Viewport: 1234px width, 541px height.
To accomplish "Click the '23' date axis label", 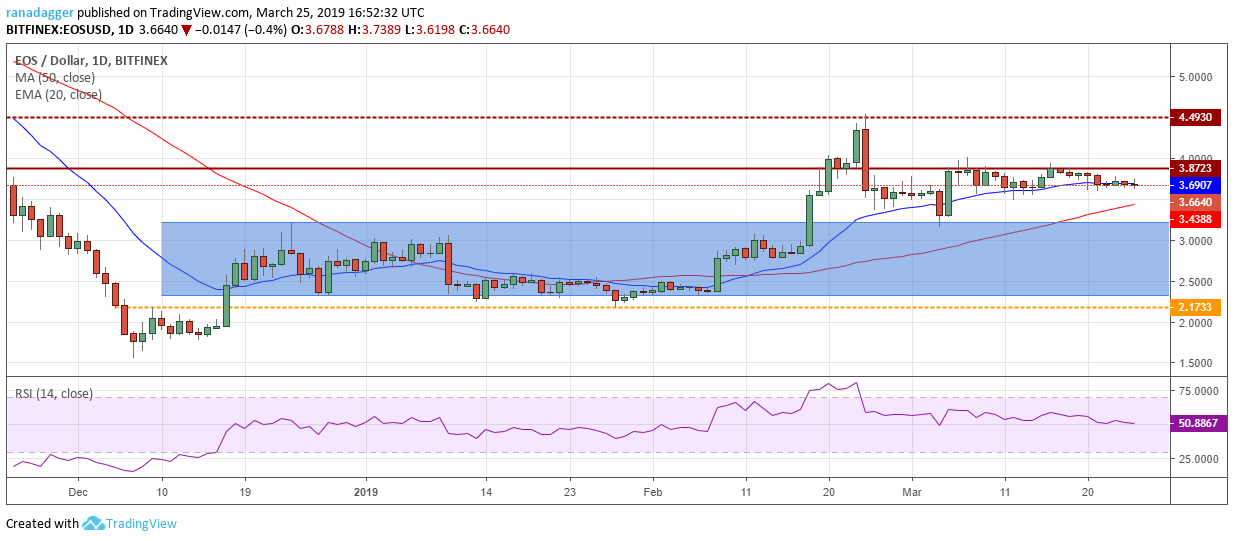I will (x=569, y=492).
